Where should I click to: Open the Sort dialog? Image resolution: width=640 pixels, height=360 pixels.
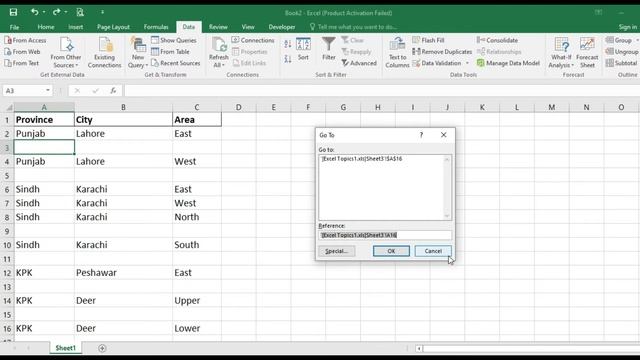tap(303, 49)
